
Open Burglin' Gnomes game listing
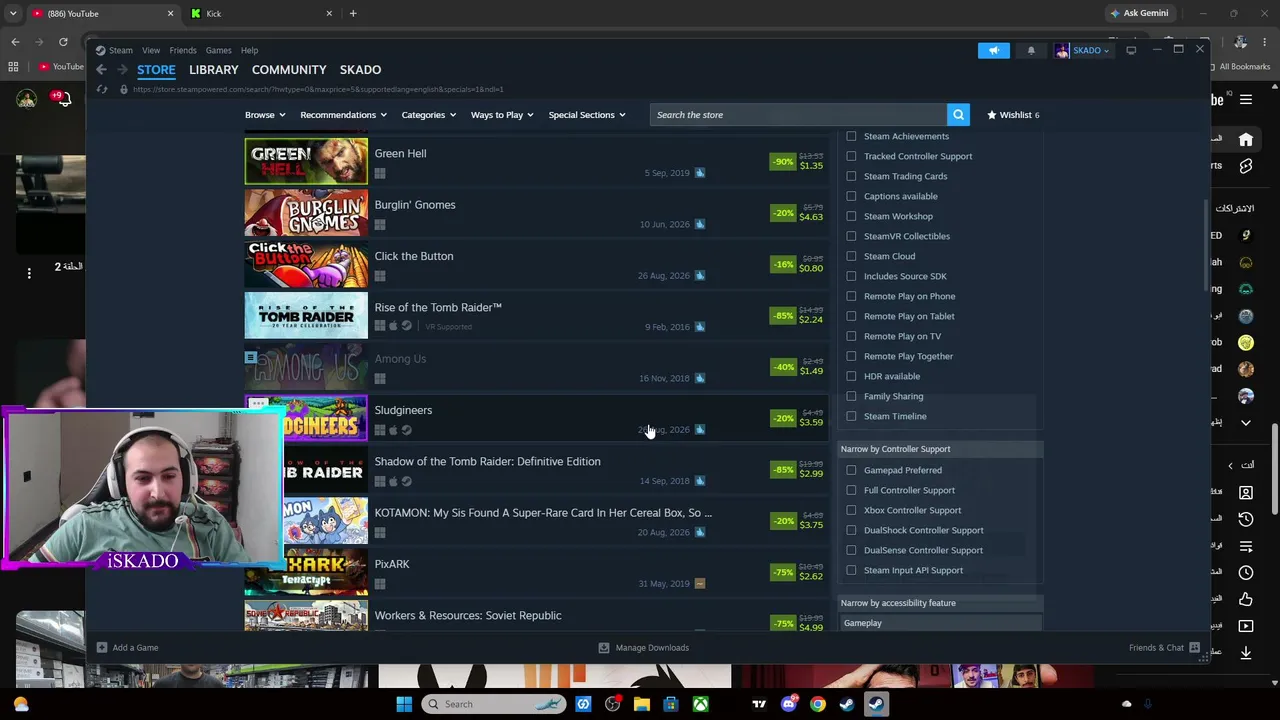536,213
